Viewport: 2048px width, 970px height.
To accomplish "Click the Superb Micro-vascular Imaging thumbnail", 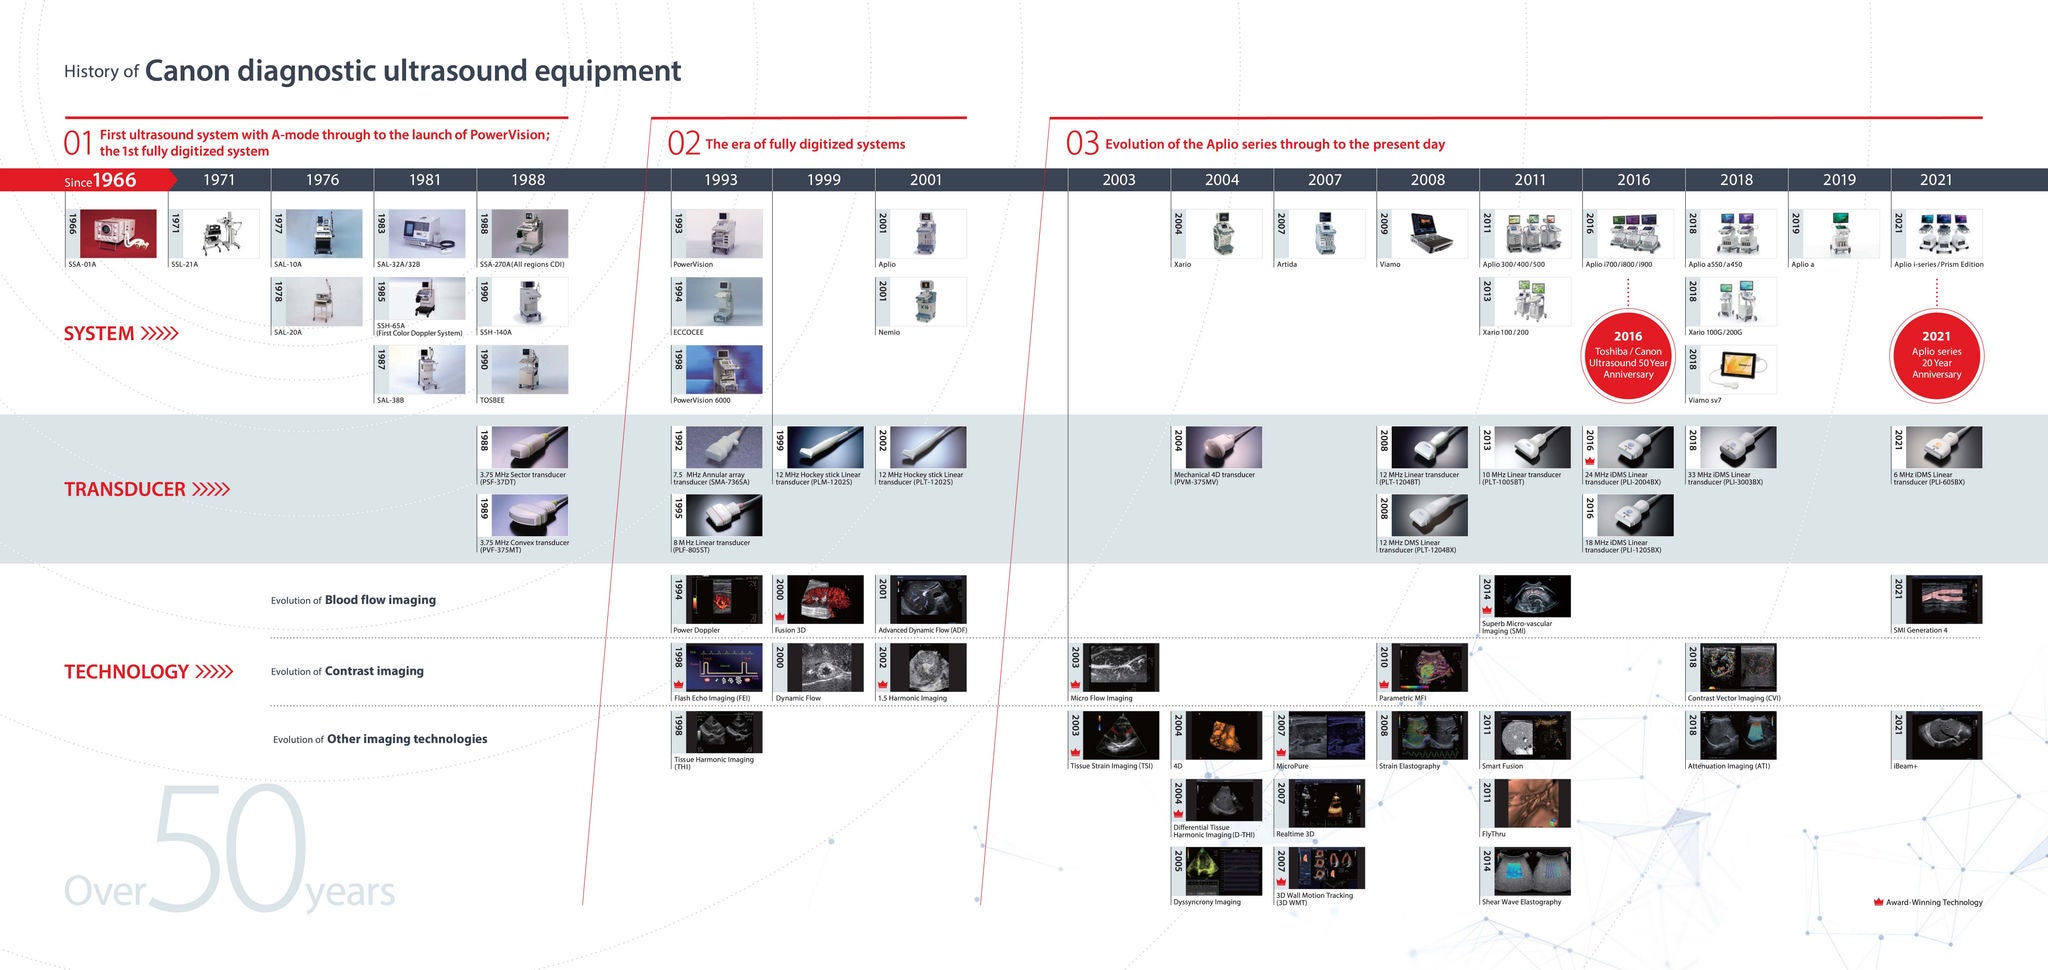I will pyautogui.click(x=1533, y=596).
